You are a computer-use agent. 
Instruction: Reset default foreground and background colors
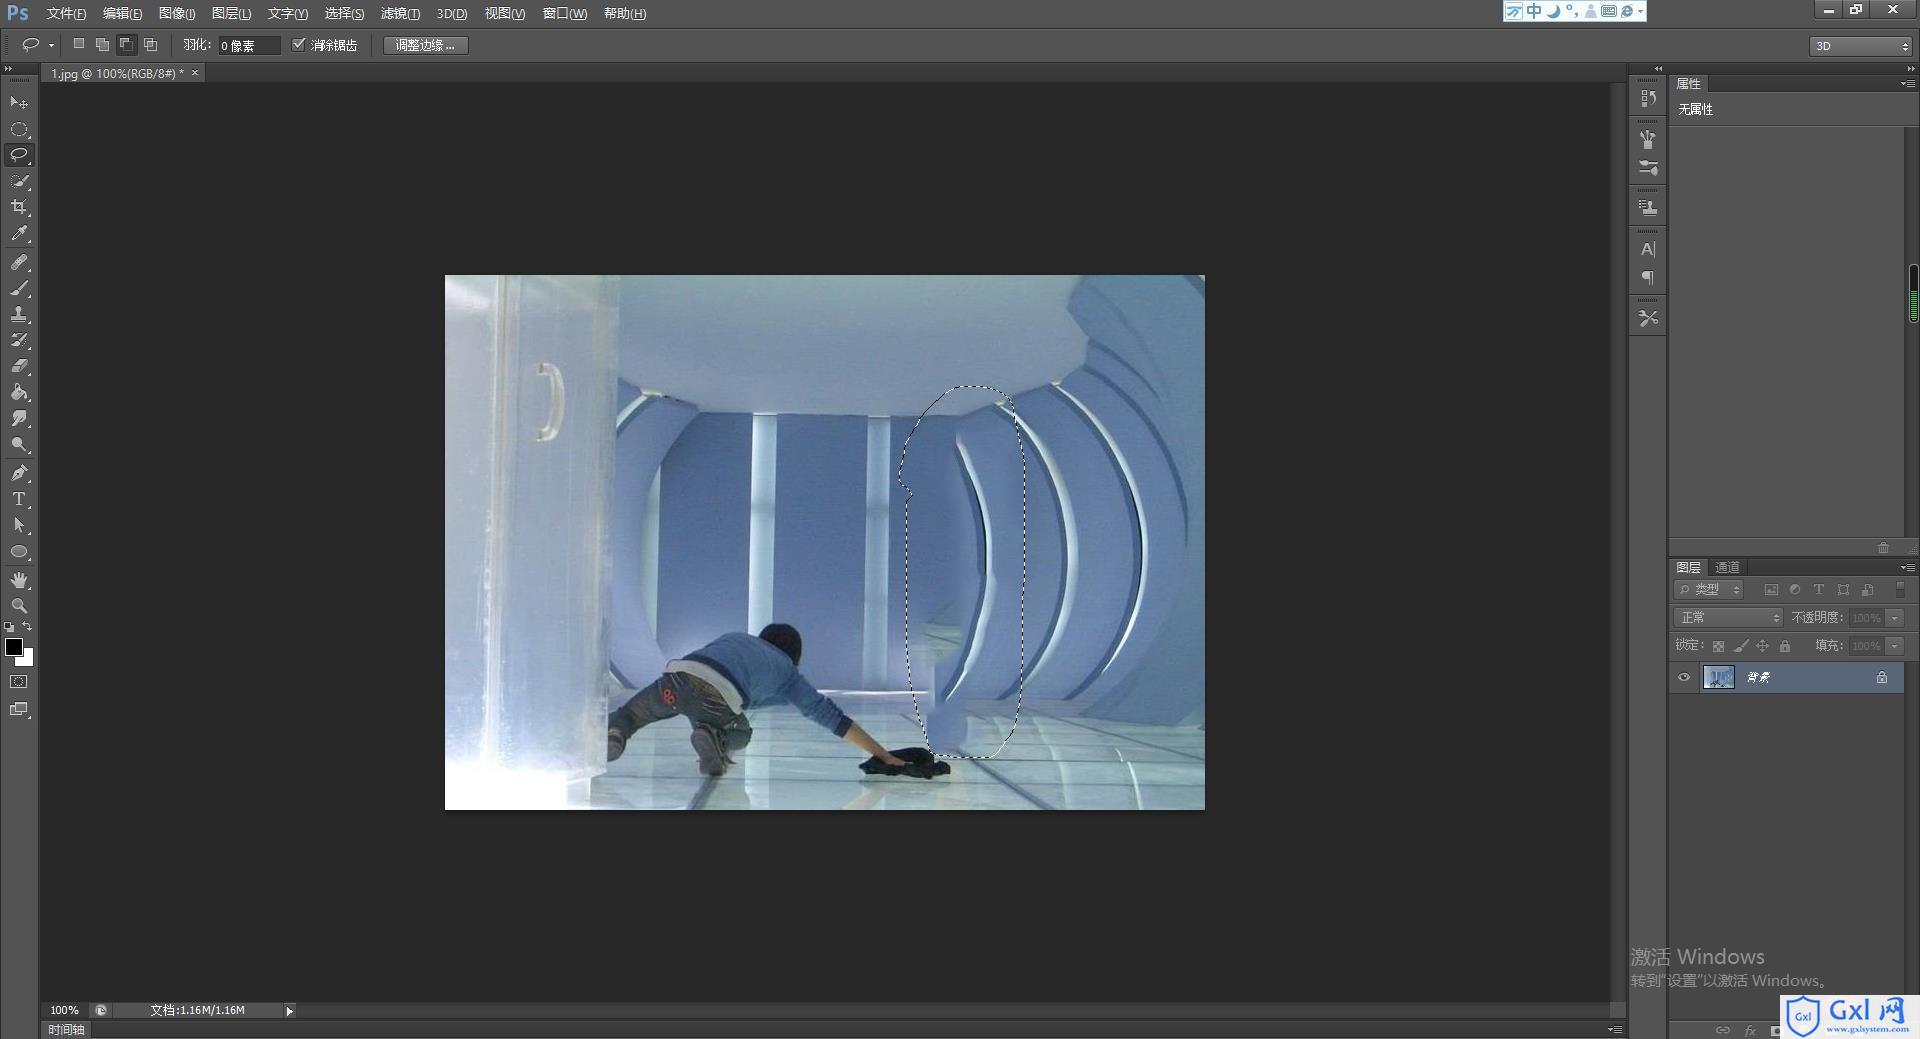tap(9, 627)
